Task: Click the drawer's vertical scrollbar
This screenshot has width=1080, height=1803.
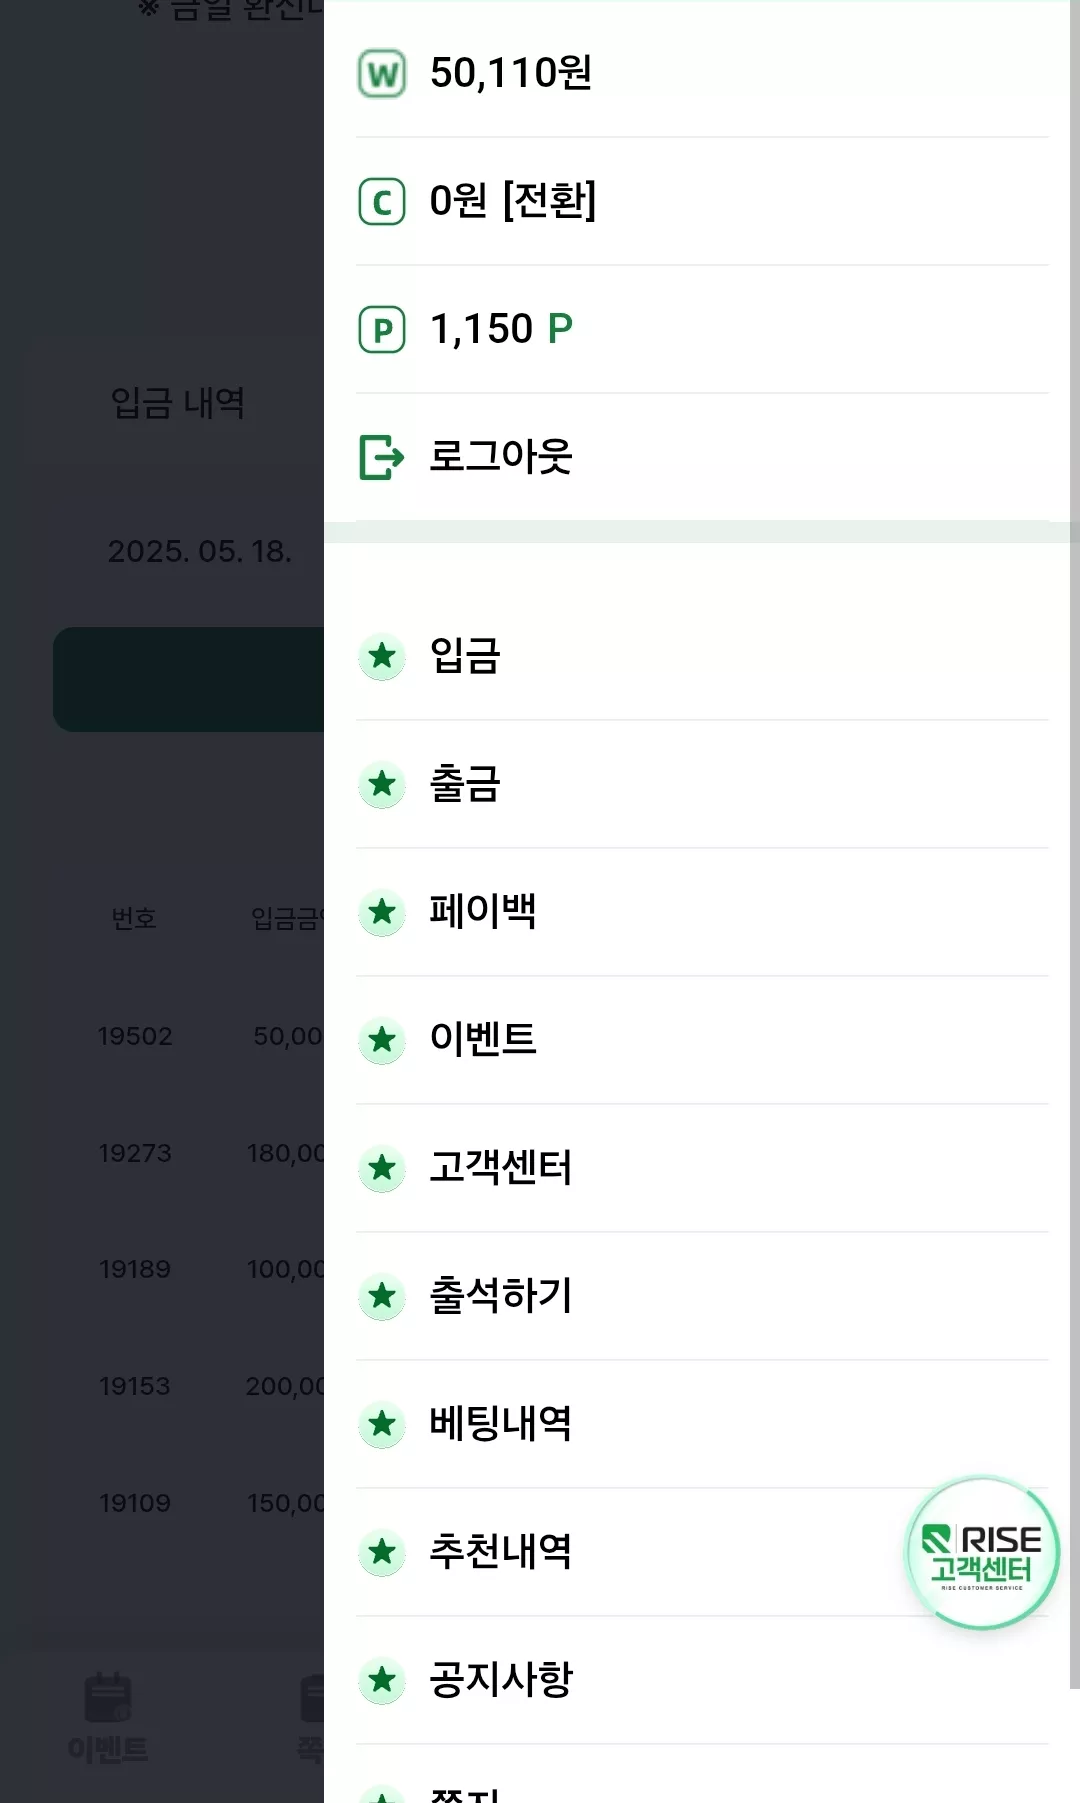Action: tap(1074, 845)
